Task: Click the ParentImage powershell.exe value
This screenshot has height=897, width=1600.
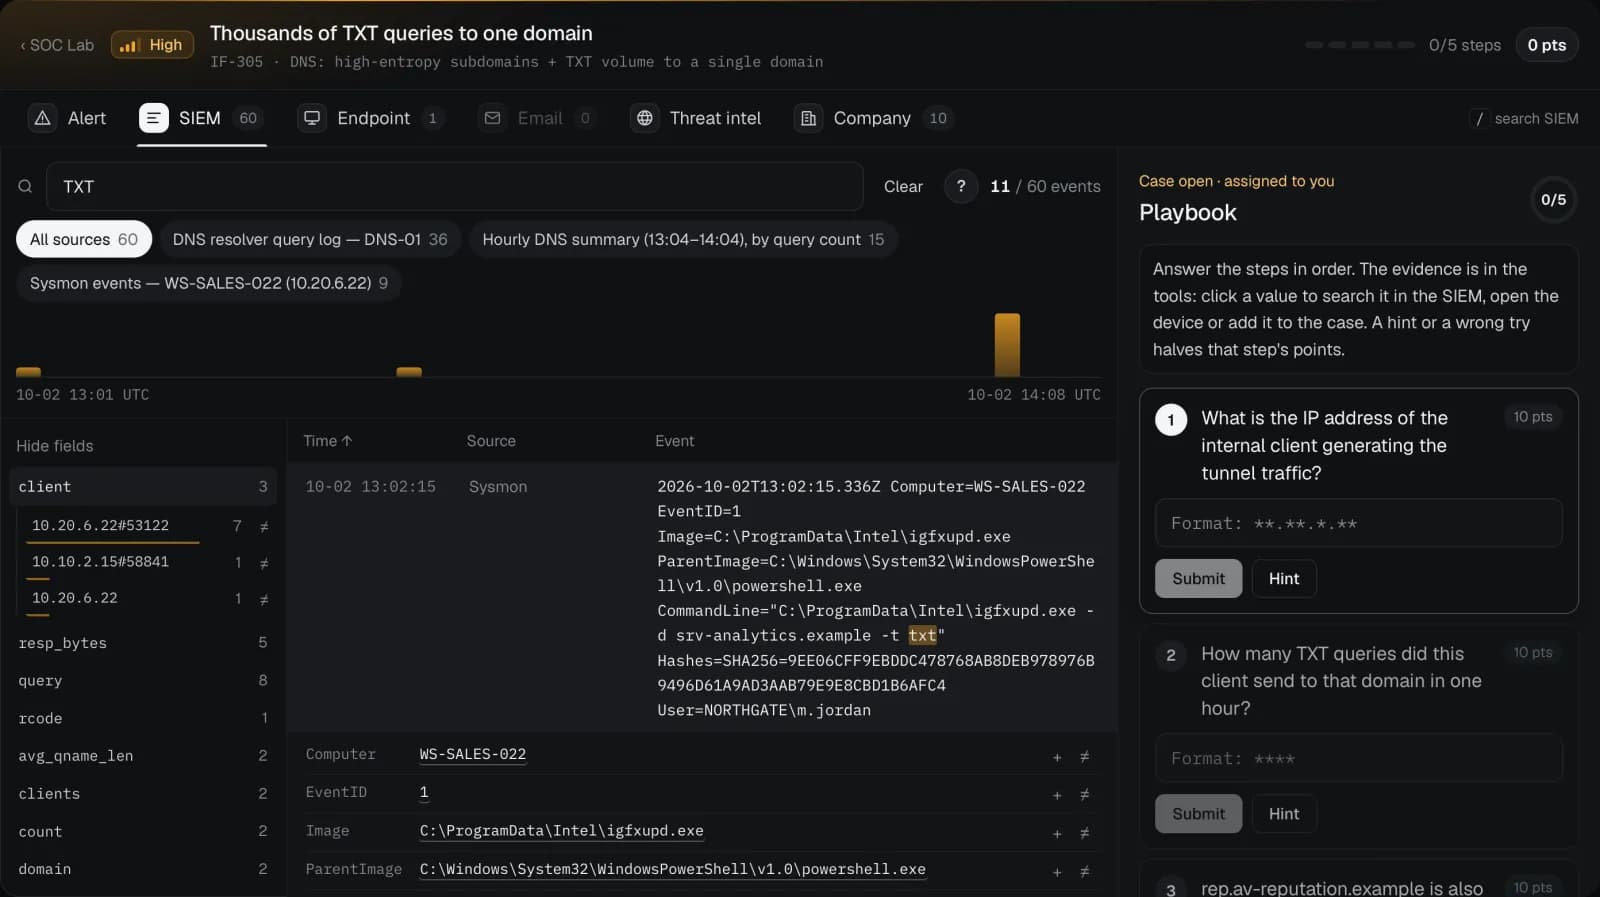Action: 672,869
